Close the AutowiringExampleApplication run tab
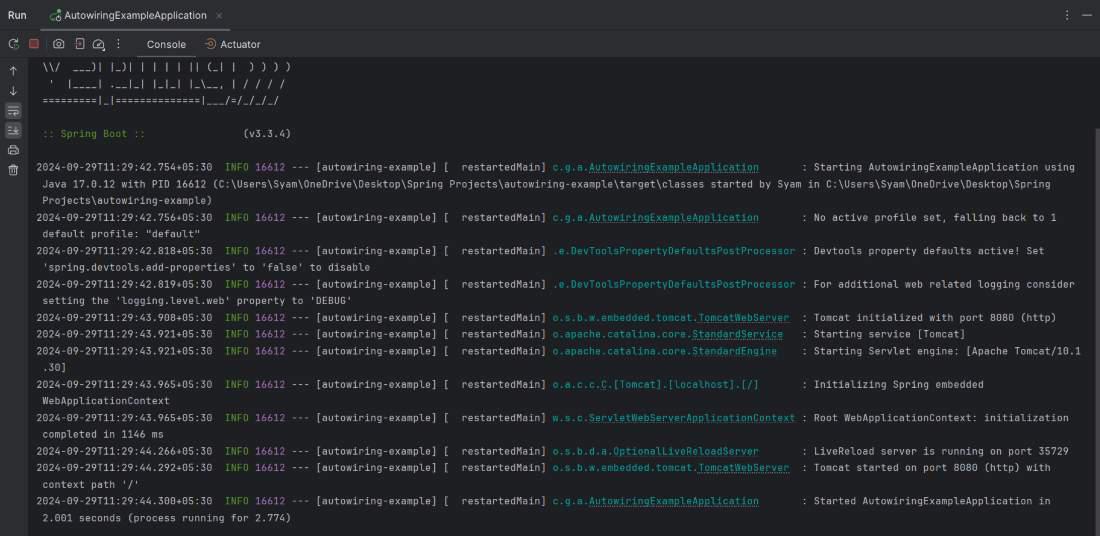This screenshot has height=536, width=1100. [219, 16]
